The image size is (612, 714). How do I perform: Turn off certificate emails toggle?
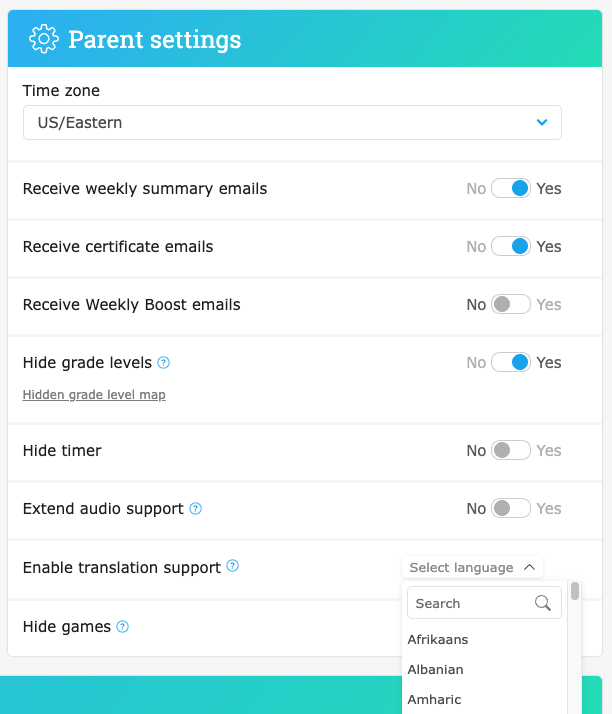pyautogui.click(x=510, y=246)
